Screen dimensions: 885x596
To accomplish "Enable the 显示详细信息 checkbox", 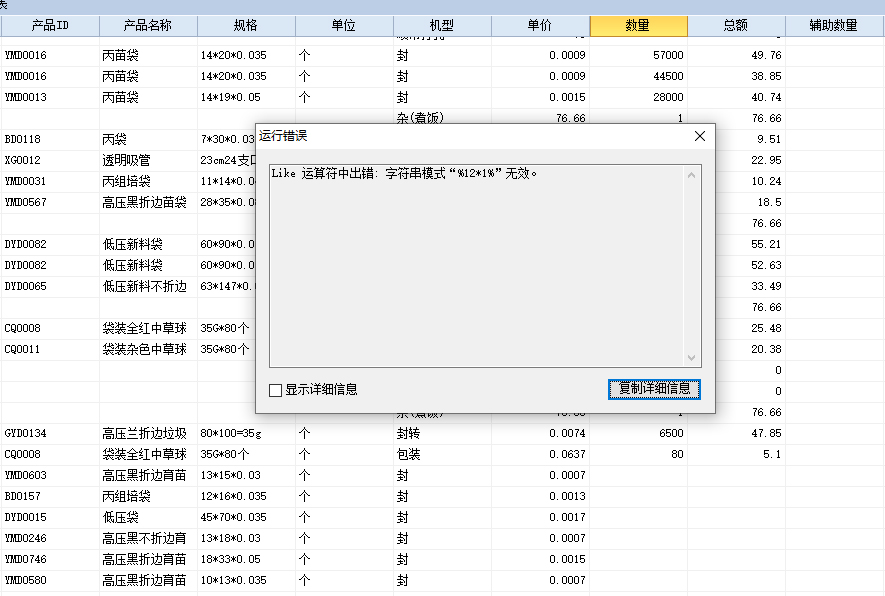I will coord(275,390).
